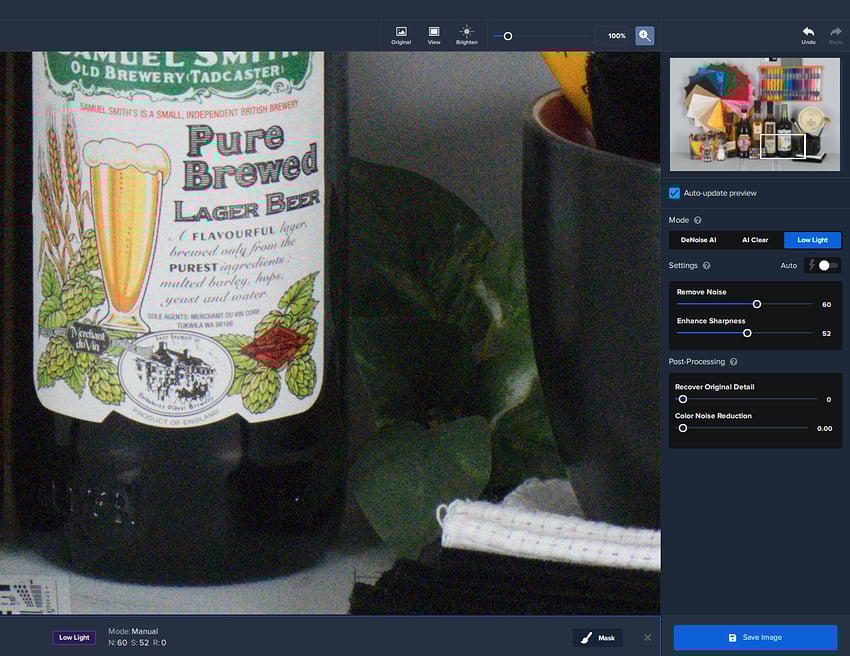Open help for Post-Processing section
The width and height of the screenshot is (850, 656).
click(734, 362)
